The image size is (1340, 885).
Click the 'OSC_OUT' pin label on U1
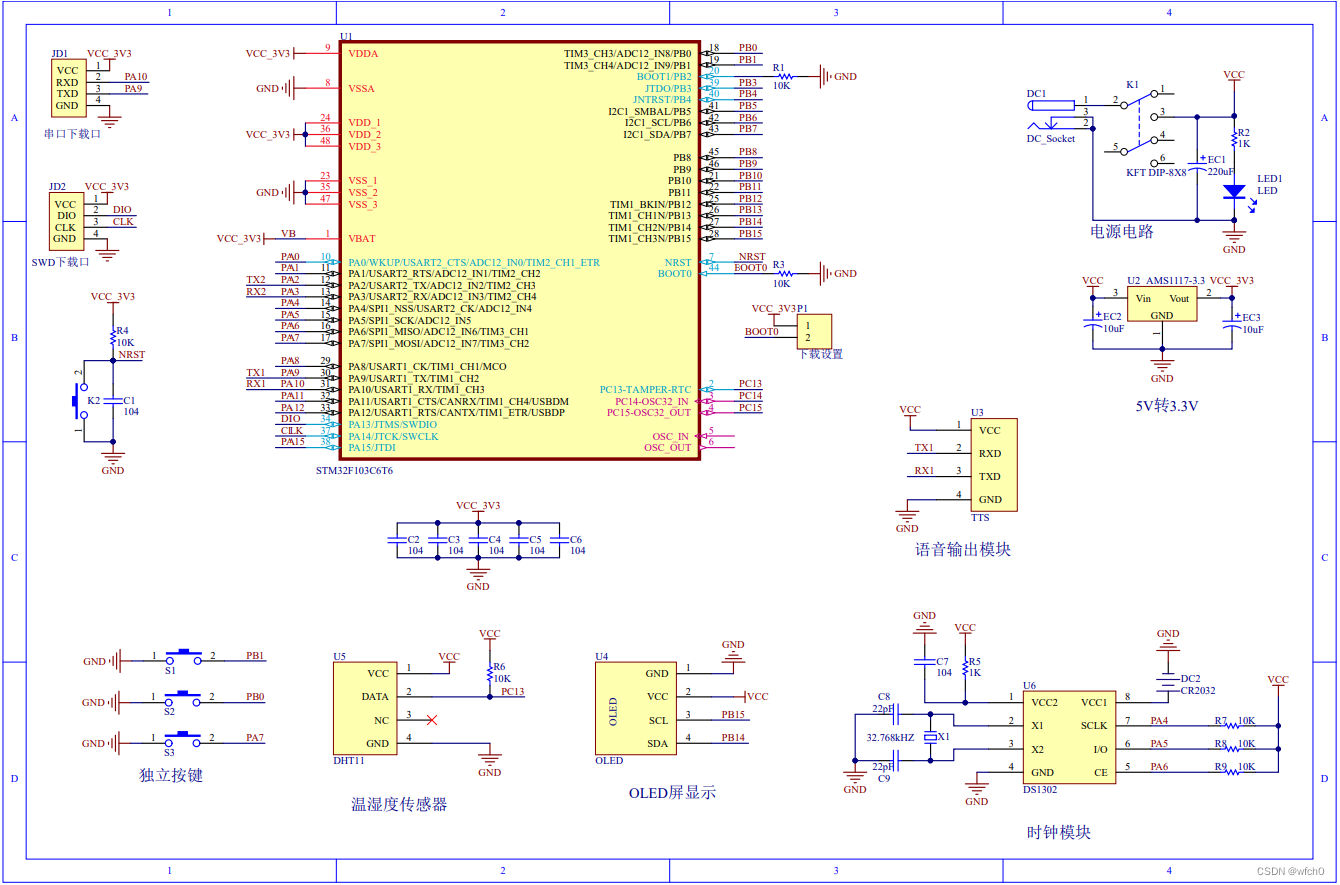tap(668, 448)
